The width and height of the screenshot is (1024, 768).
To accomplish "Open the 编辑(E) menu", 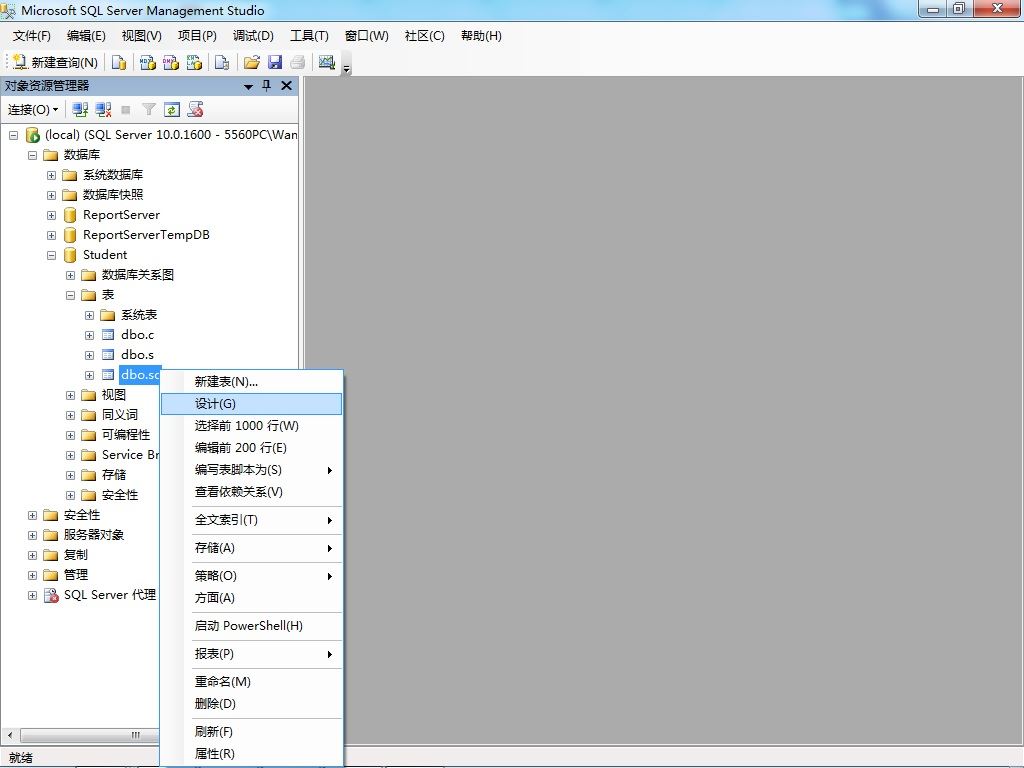I will (x=86, y=36).
